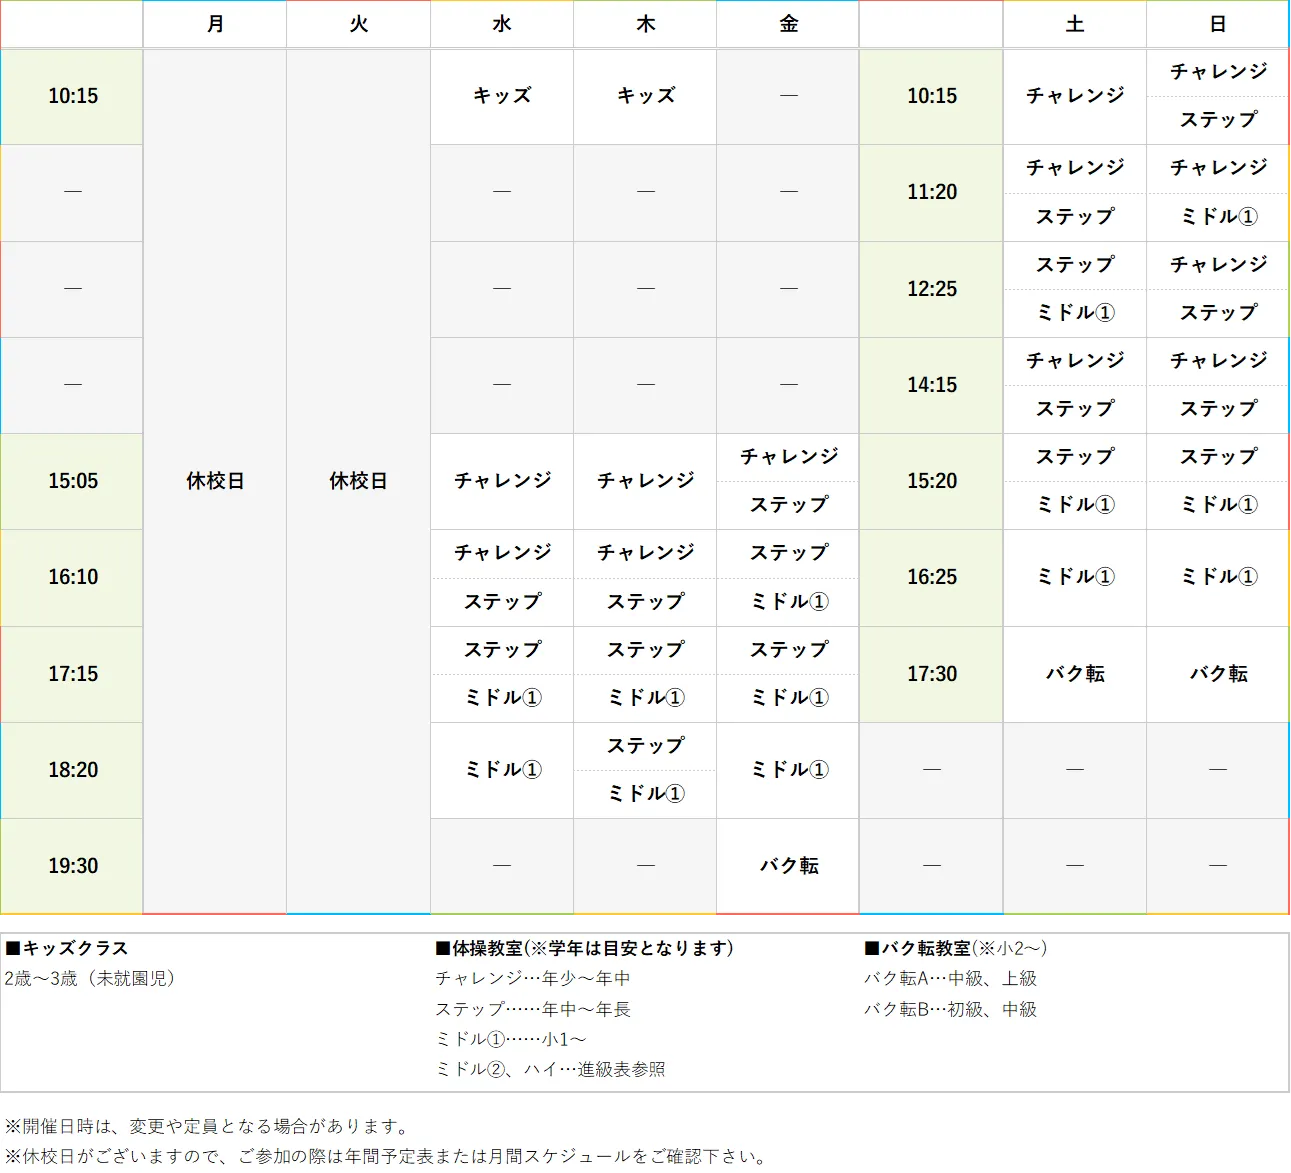Select the 月 column header
1291x1173 pixels.
[214, 24]
